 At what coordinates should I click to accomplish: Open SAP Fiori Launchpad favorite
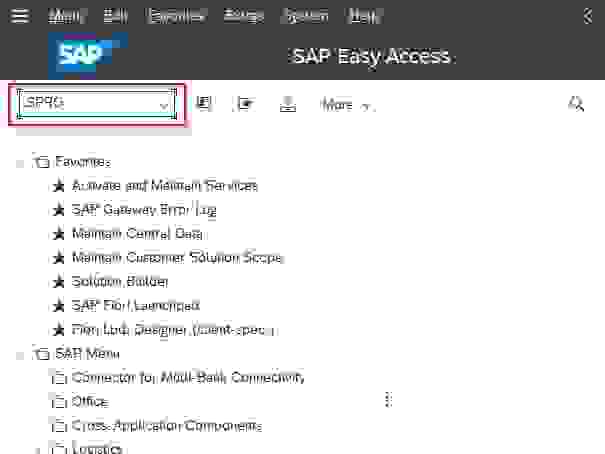136,306
